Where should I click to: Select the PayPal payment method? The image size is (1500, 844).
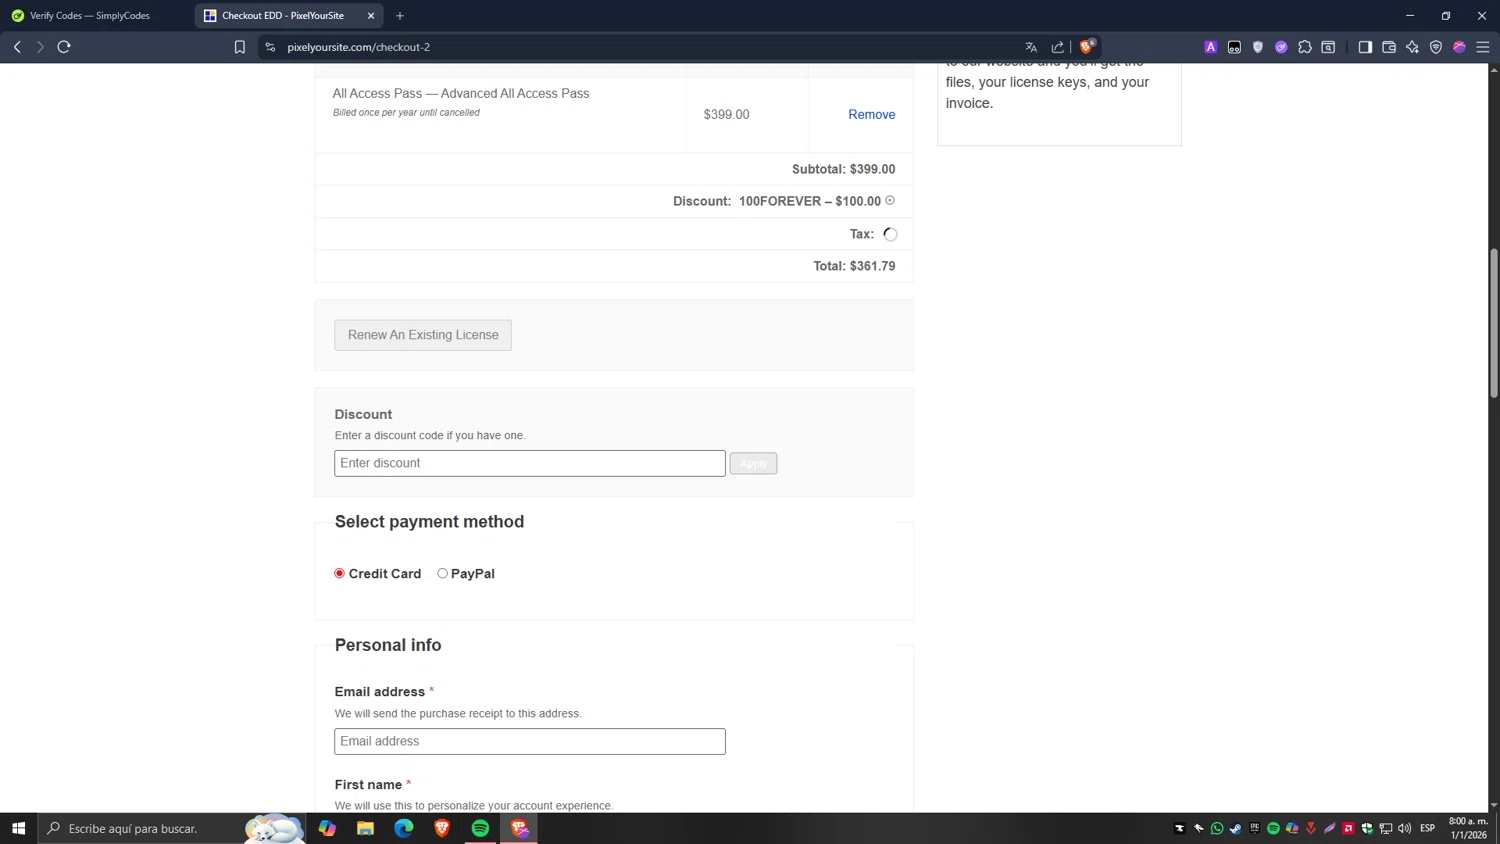tap(442, 573)
